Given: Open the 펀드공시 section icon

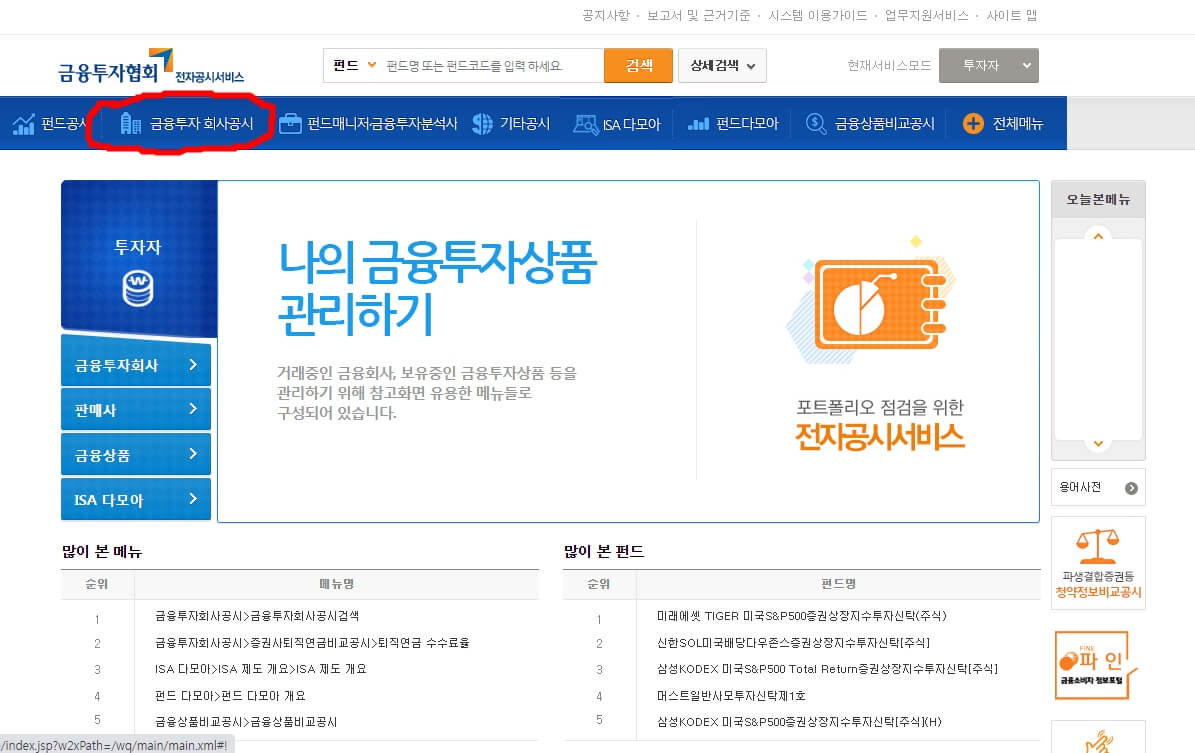Looking at the screenshot, I should coord(28,122).
